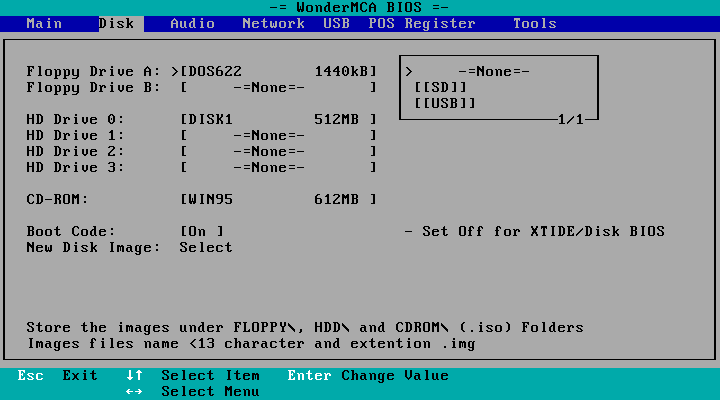Click the 'Store the images under' help line

coord(305,327)
